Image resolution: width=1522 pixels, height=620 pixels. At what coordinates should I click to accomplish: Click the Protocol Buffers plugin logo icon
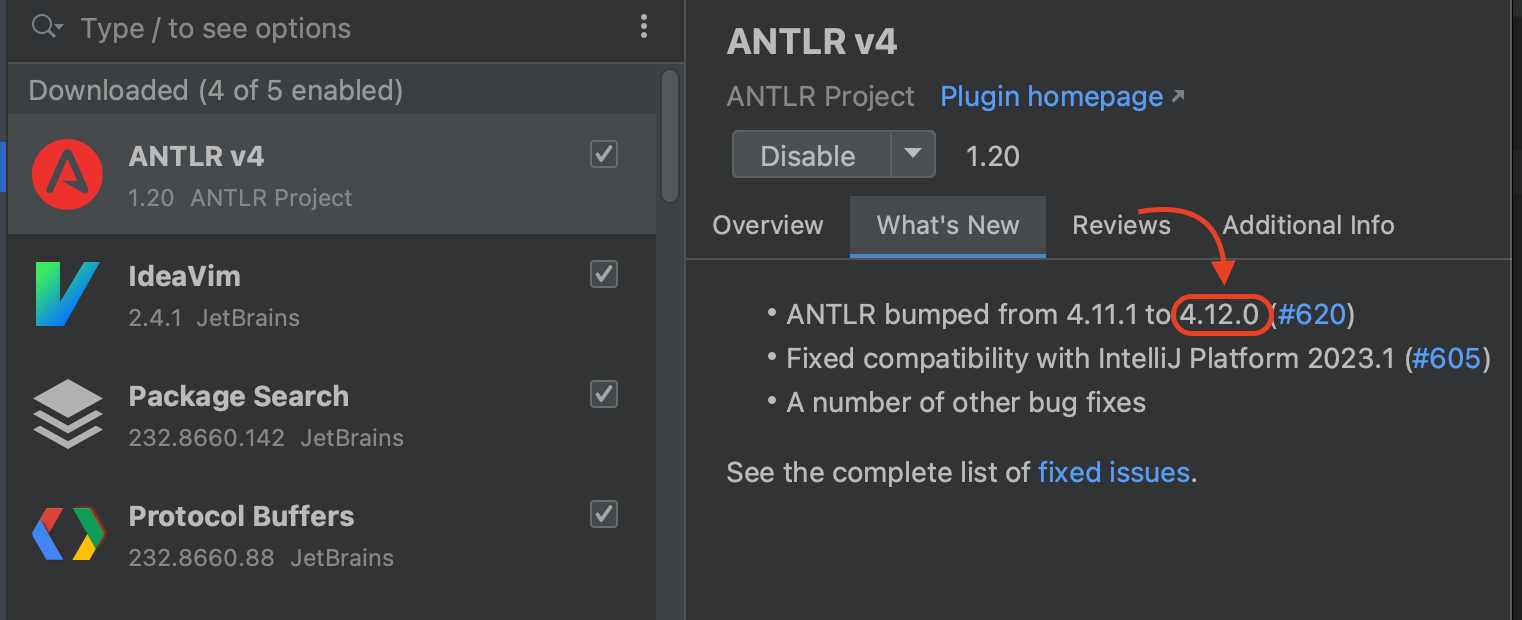tap(67, 534)
